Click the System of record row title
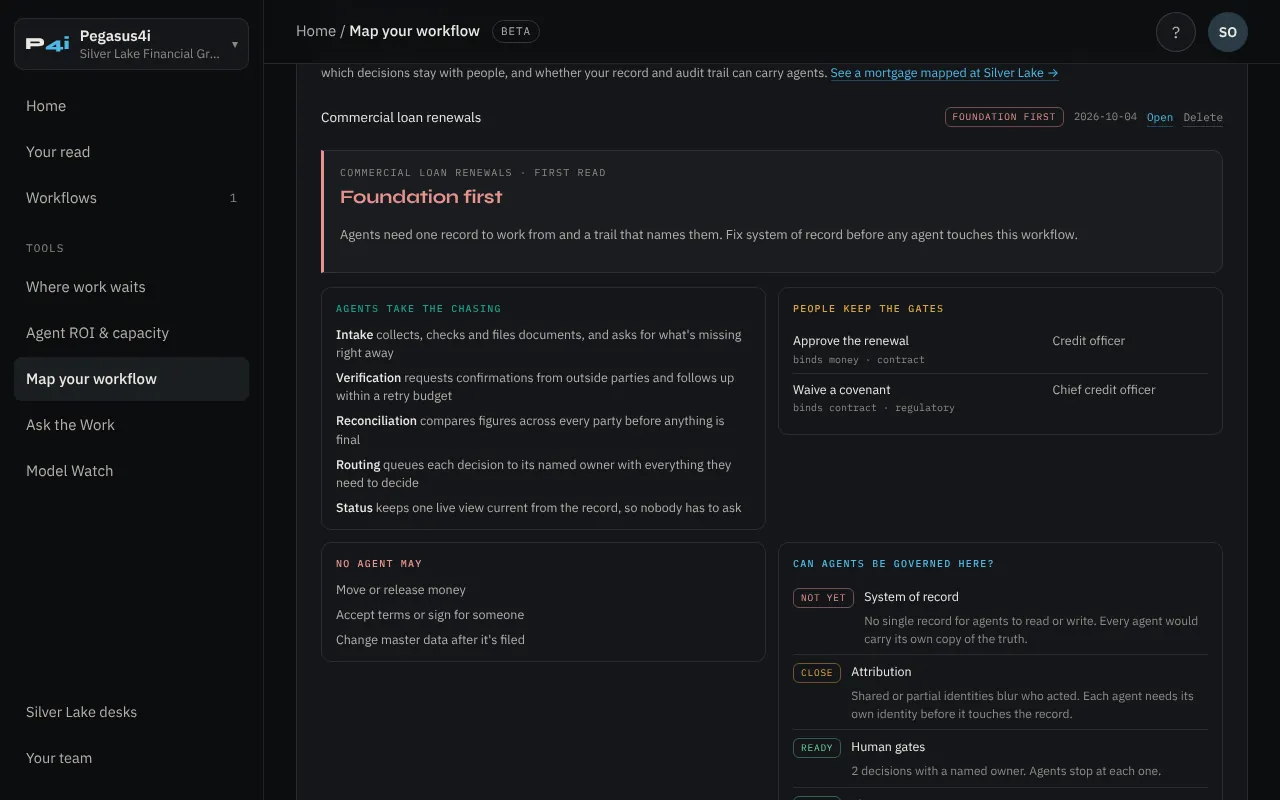Viewport: 1280px width, 800px height. point(911,597)
